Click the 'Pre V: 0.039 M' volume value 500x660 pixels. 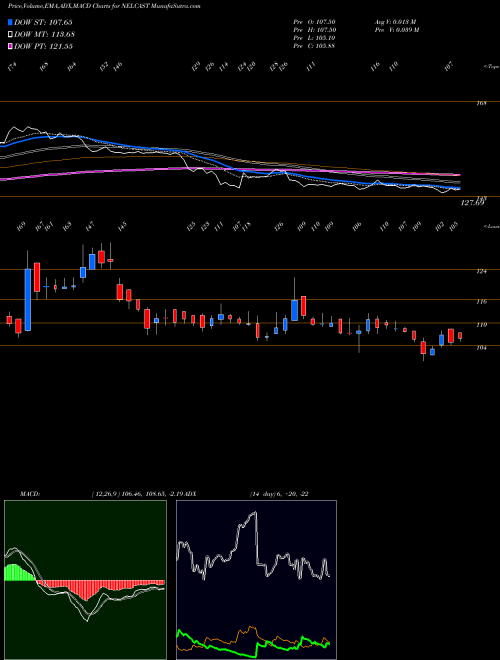point(396,30)
